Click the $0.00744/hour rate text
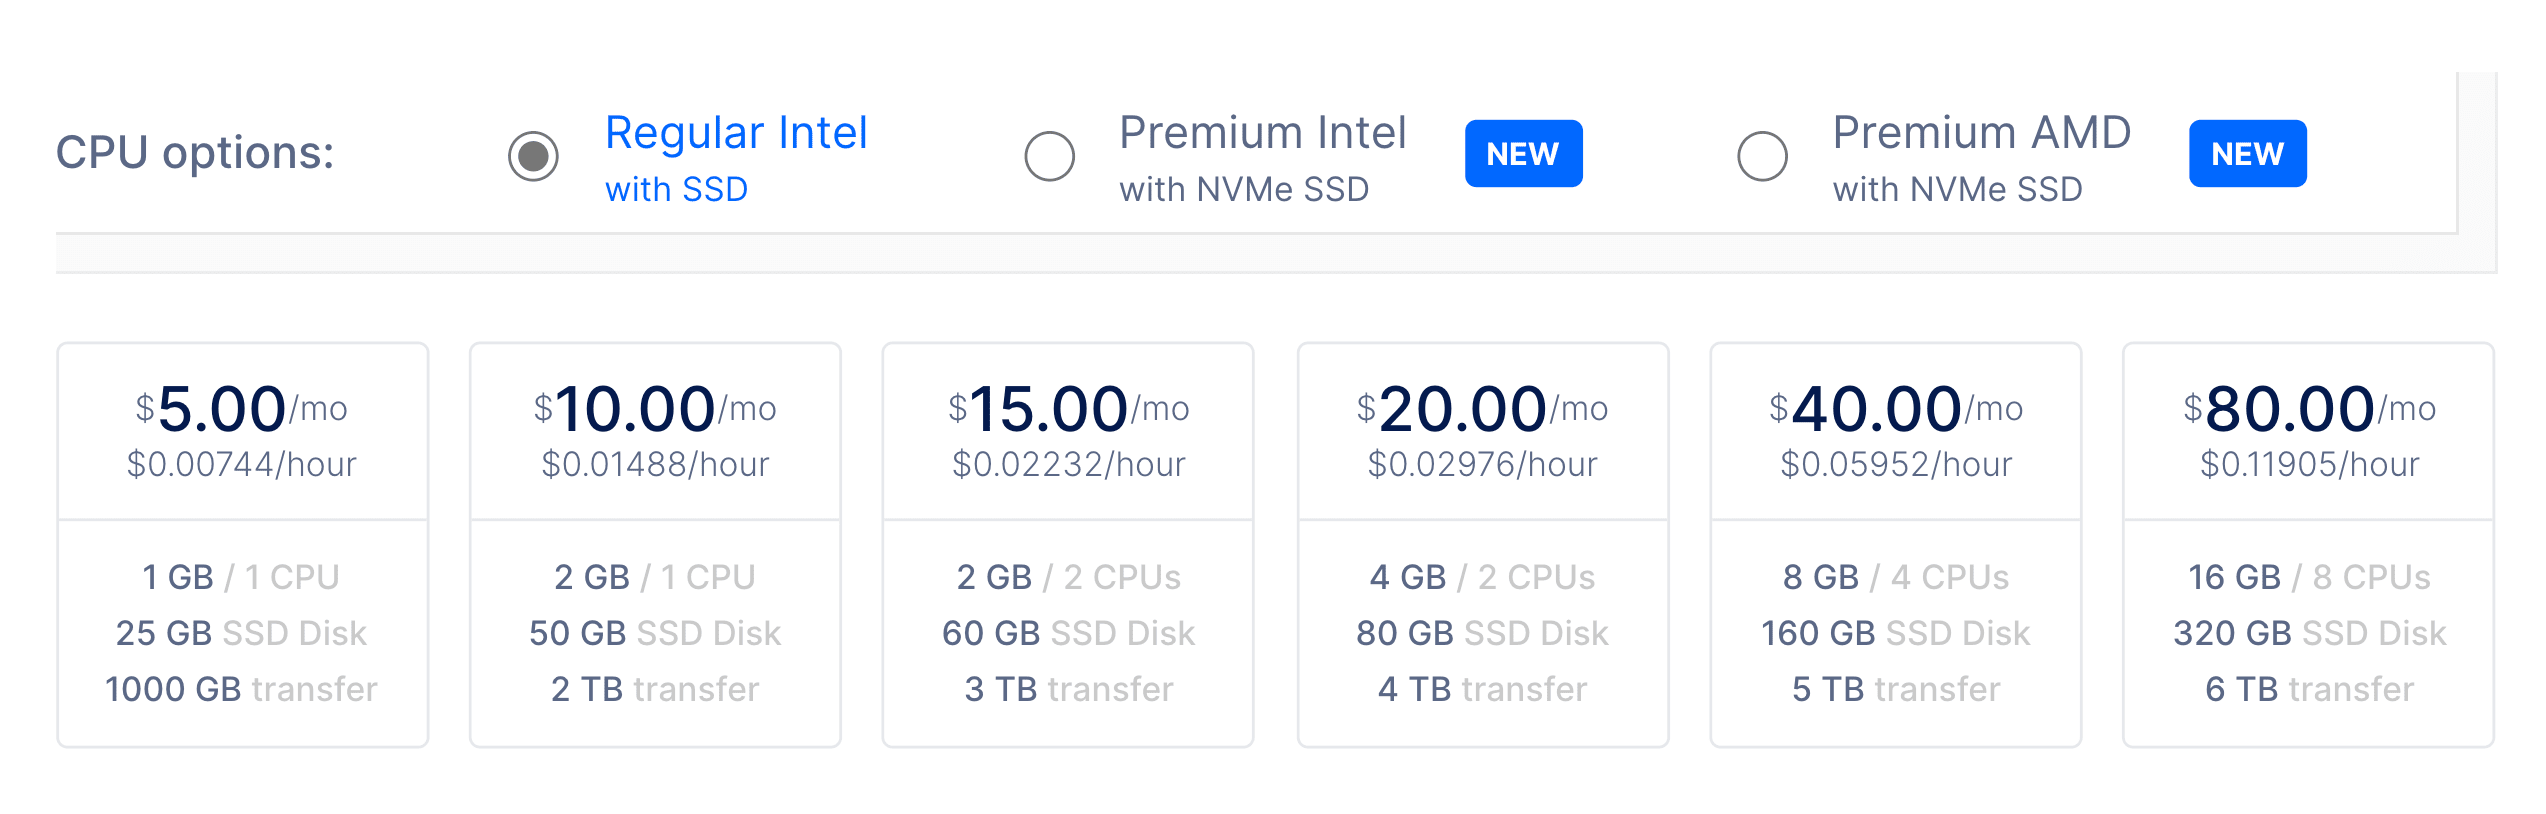The width and height of the screenshot is (2546, 814). [242, 463]
